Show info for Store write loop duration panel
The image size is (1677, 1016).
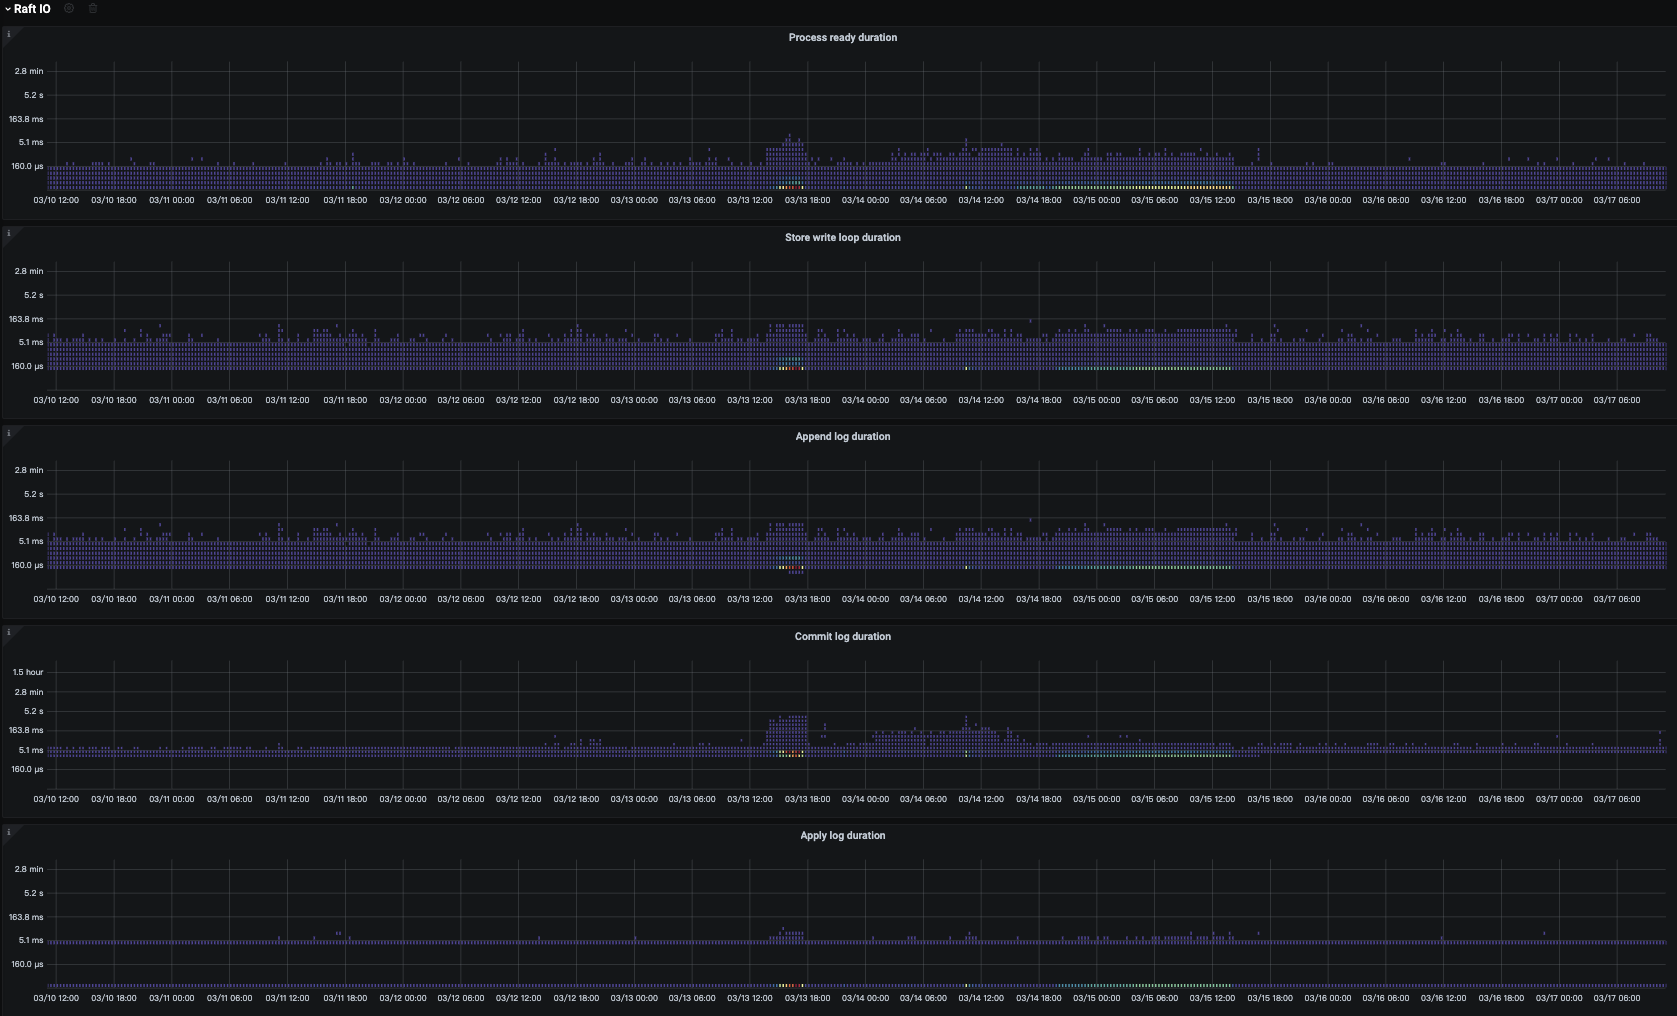coord(8,234)
